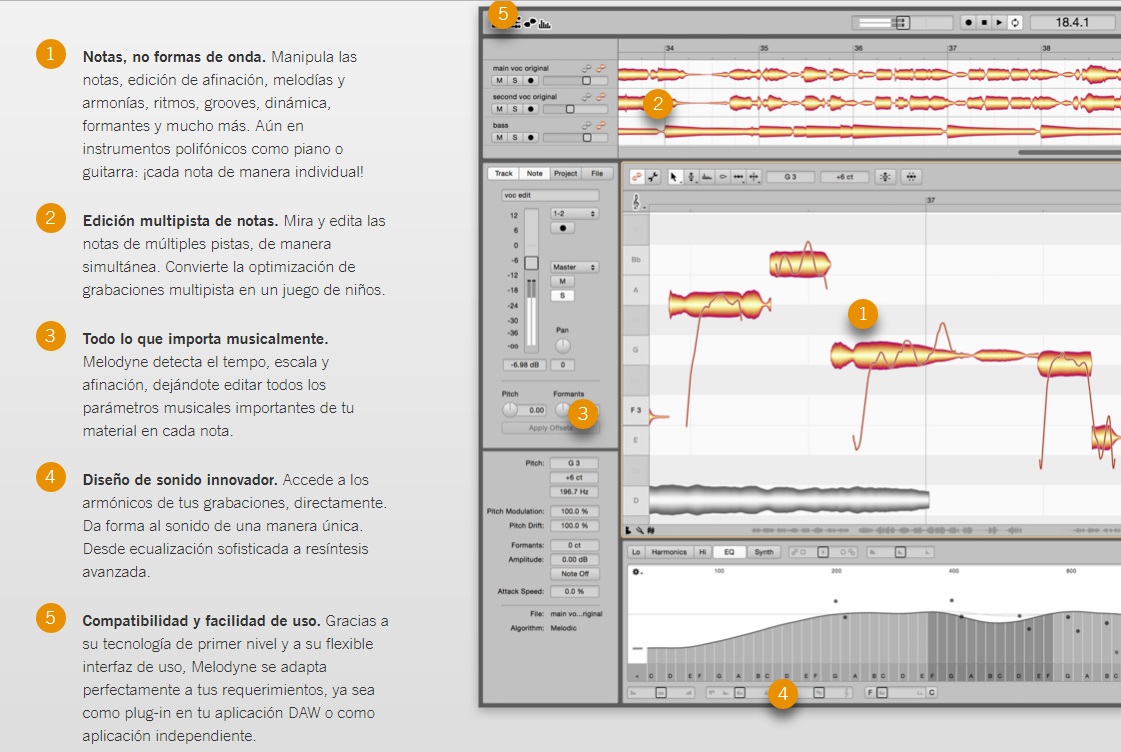Screen dimensions: 1121x752
Task: Click the record button in the transport
Action: tap(968, 23)
